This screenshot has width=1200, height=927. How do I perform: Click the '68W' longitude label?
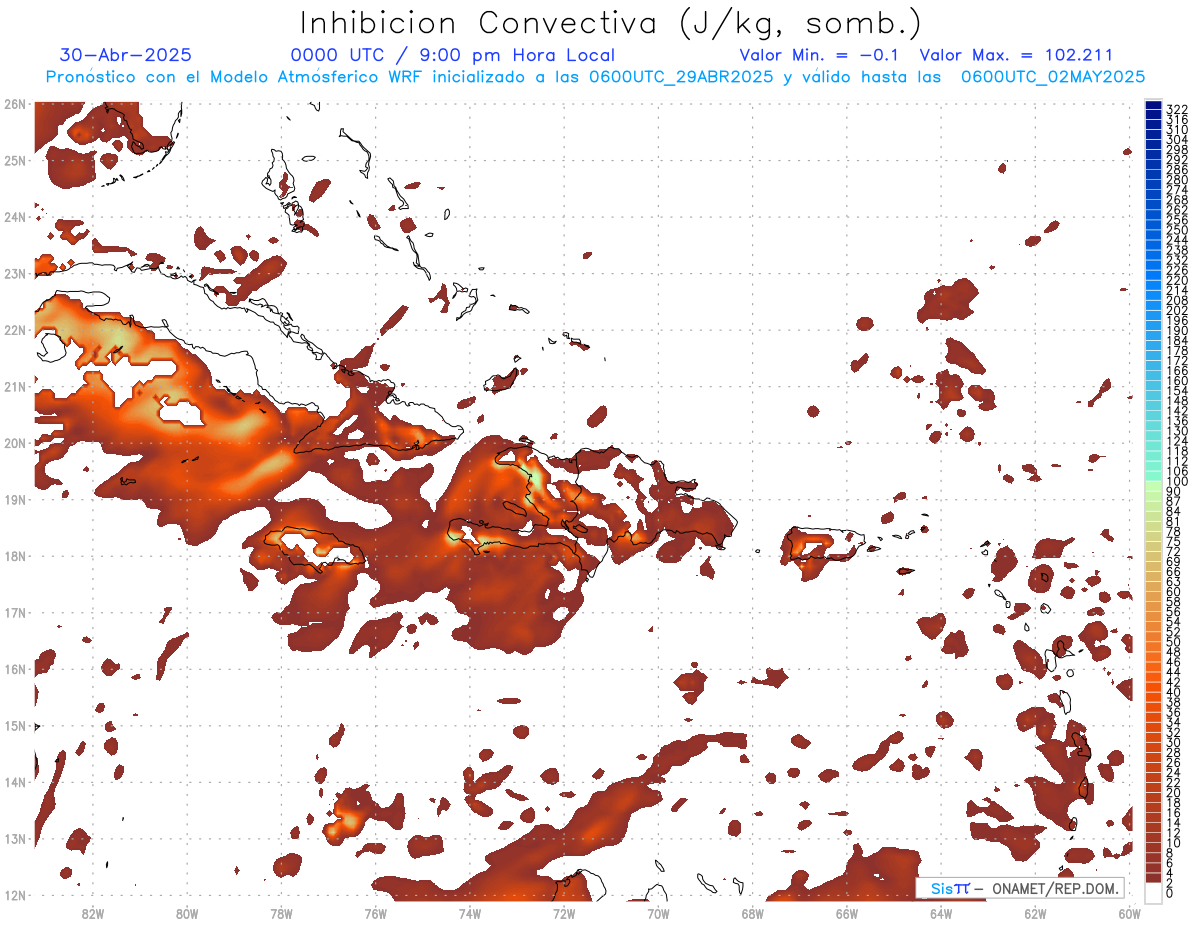tap(753, 914)
